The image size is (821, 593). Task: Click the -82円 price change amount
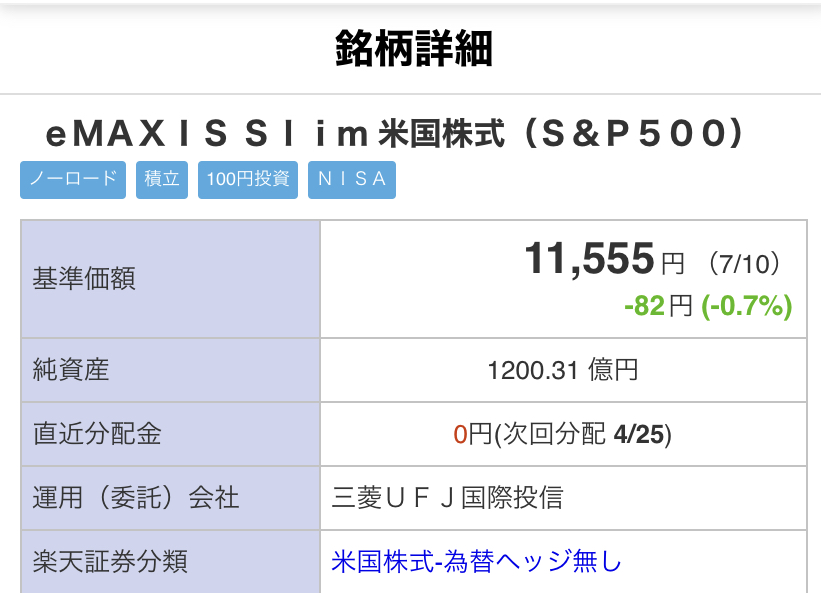[x=658, y=306]
